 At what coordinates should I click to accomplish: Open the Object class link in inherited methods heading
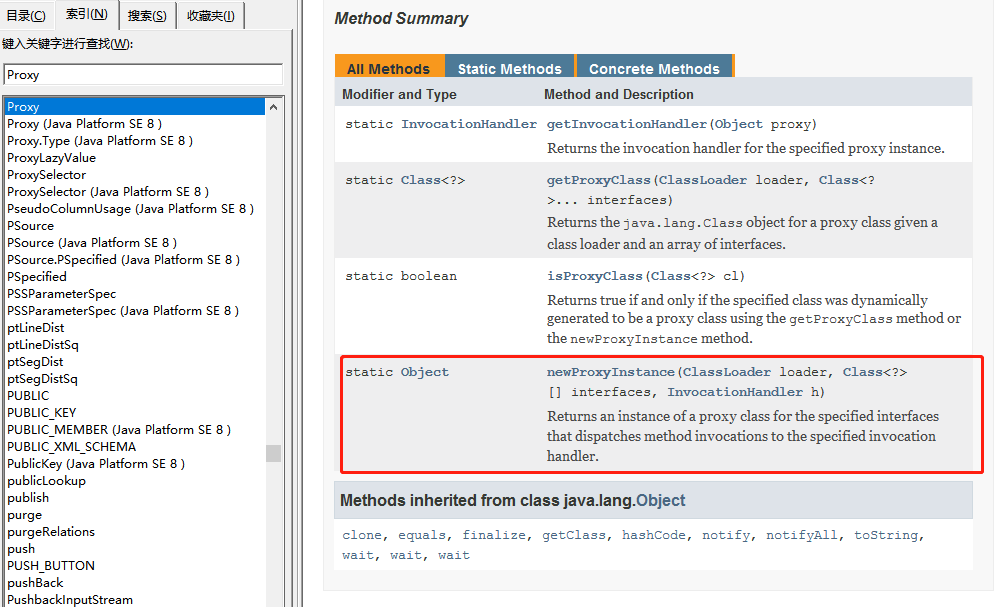coord(661,500)
